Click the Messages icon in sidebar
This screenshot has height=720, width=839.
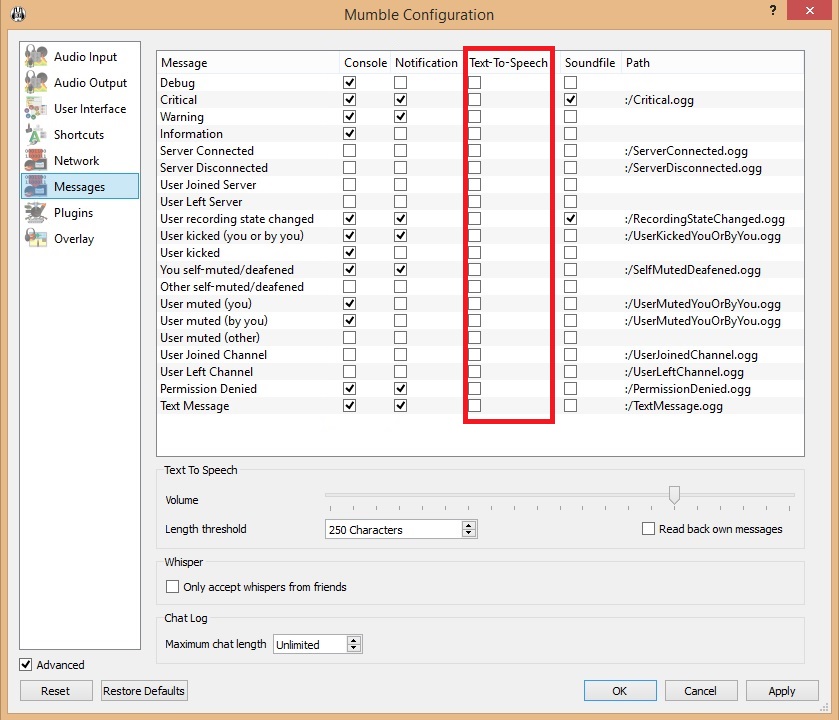point(36,186)
